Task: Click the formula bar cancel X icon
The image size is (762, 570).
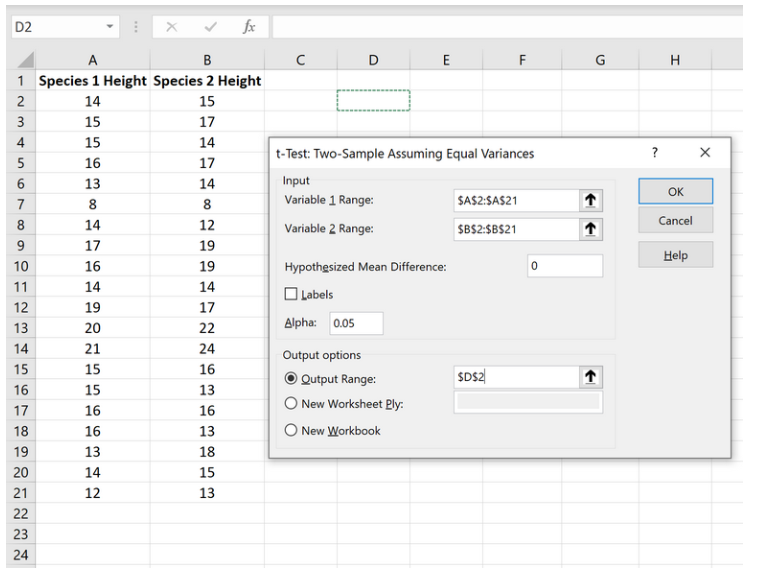Action: [172, 27]
